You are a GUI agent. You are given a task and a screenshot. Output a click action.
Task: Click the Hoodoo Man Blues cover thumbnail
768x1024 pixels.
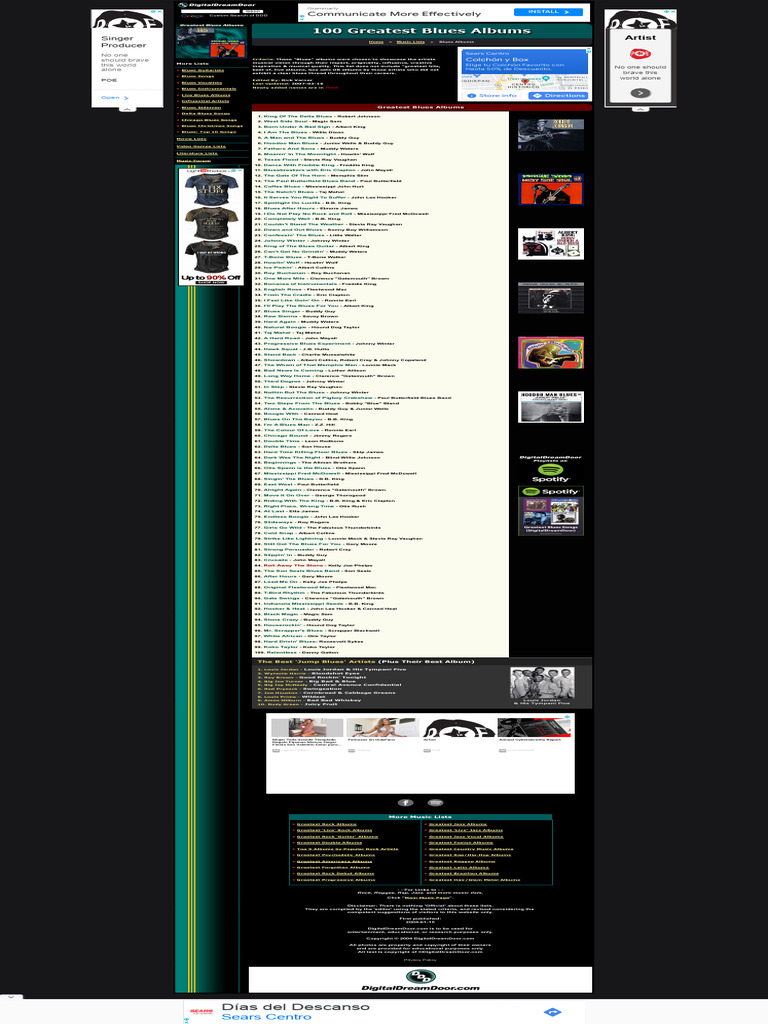551,407
